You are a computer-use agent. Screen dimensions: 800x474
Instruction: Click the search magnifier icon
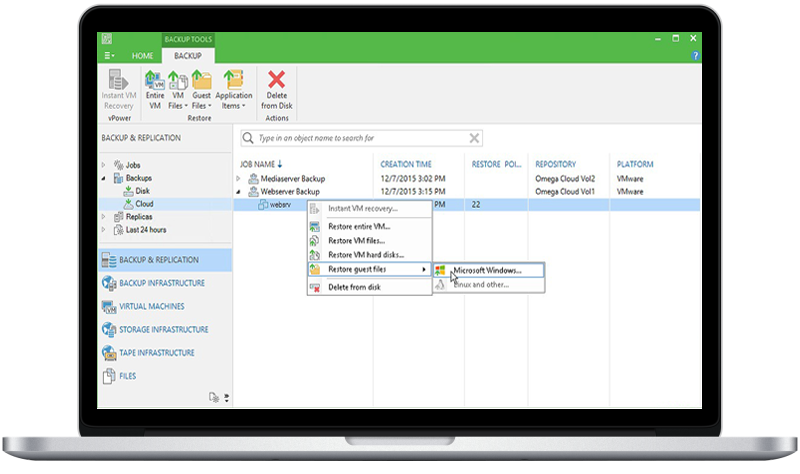pos(248,138)
